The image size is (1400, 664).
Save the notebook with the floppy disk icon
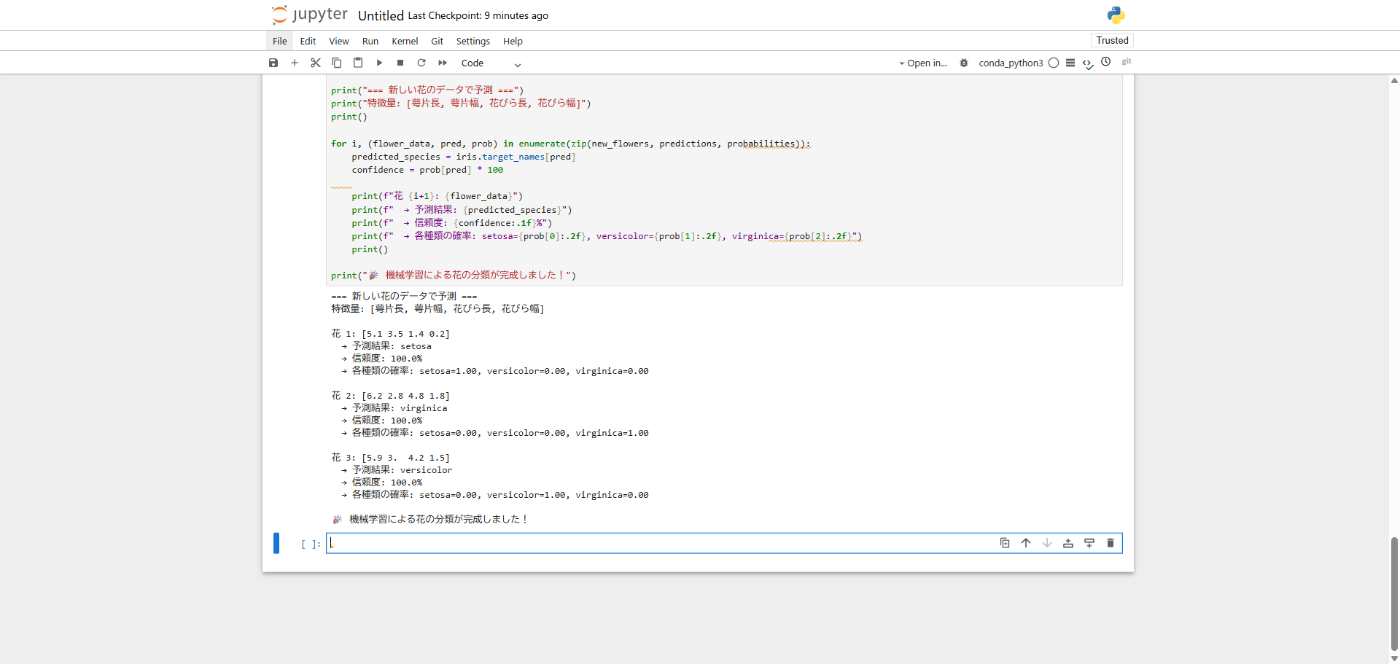pyautogui.click(x=274, y=63)
